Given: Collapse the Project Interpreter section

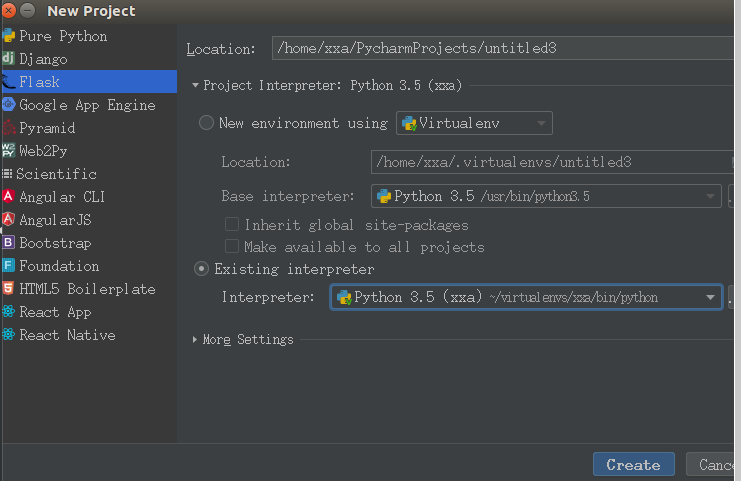Looking at the screenshot, I should 195,86.
